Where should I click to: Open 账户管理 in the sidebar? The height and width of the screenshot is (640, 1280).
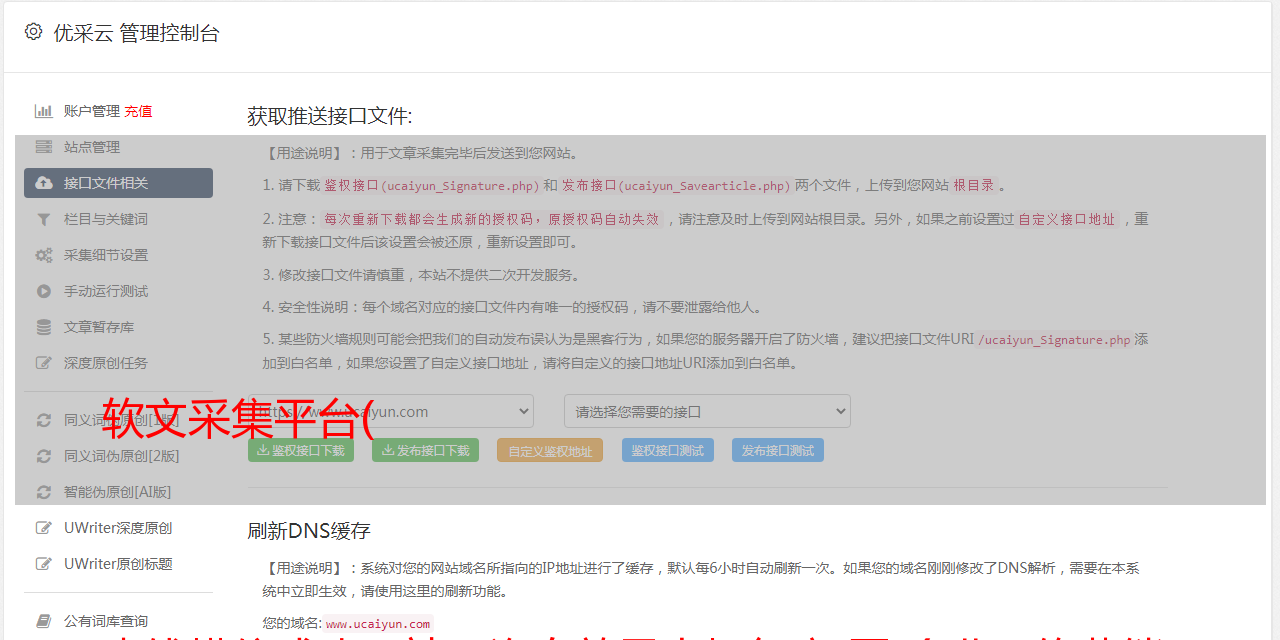coord(92,111)
